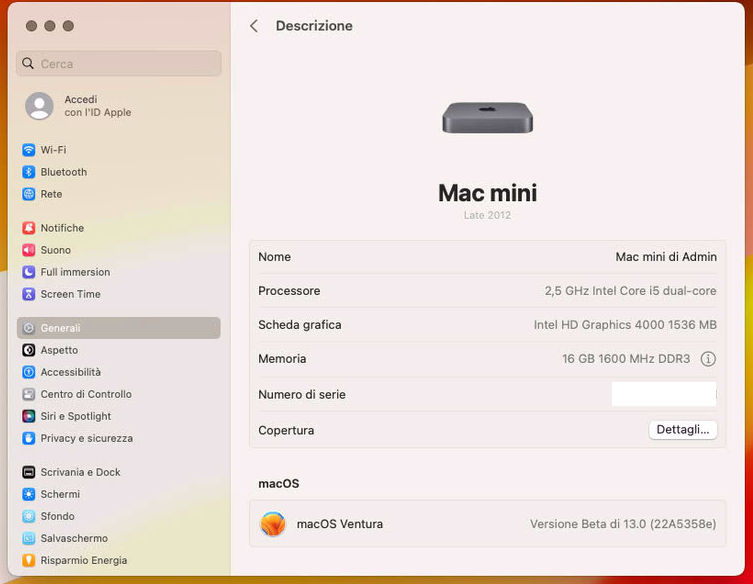Click the memory info circle icon

click(708, 359)
